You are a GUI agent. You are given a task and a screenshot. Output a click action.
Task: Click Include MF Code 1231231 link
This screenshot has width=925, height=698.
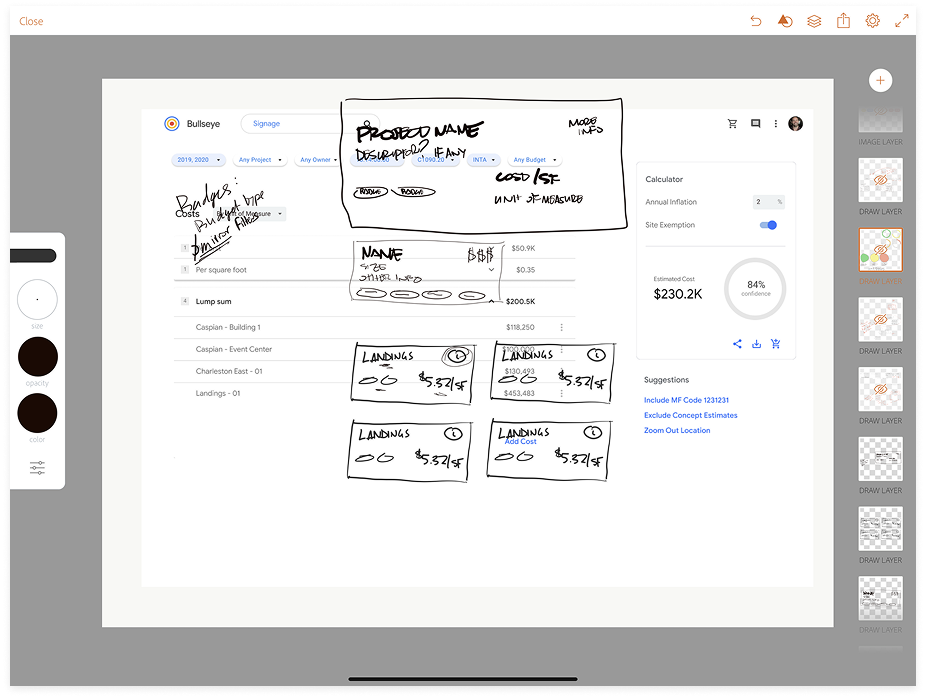tap(686, 400)
